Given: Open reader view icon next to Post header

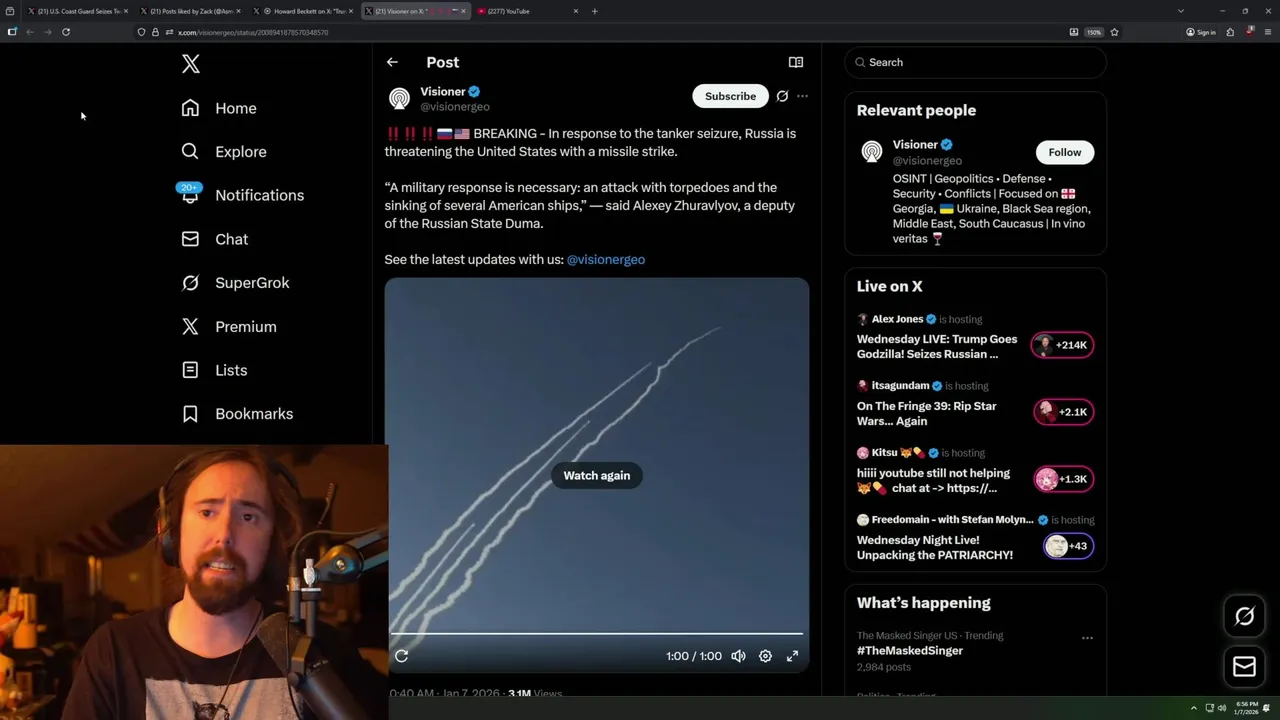Looking at the screenshot, I should (x=796, y=62).
